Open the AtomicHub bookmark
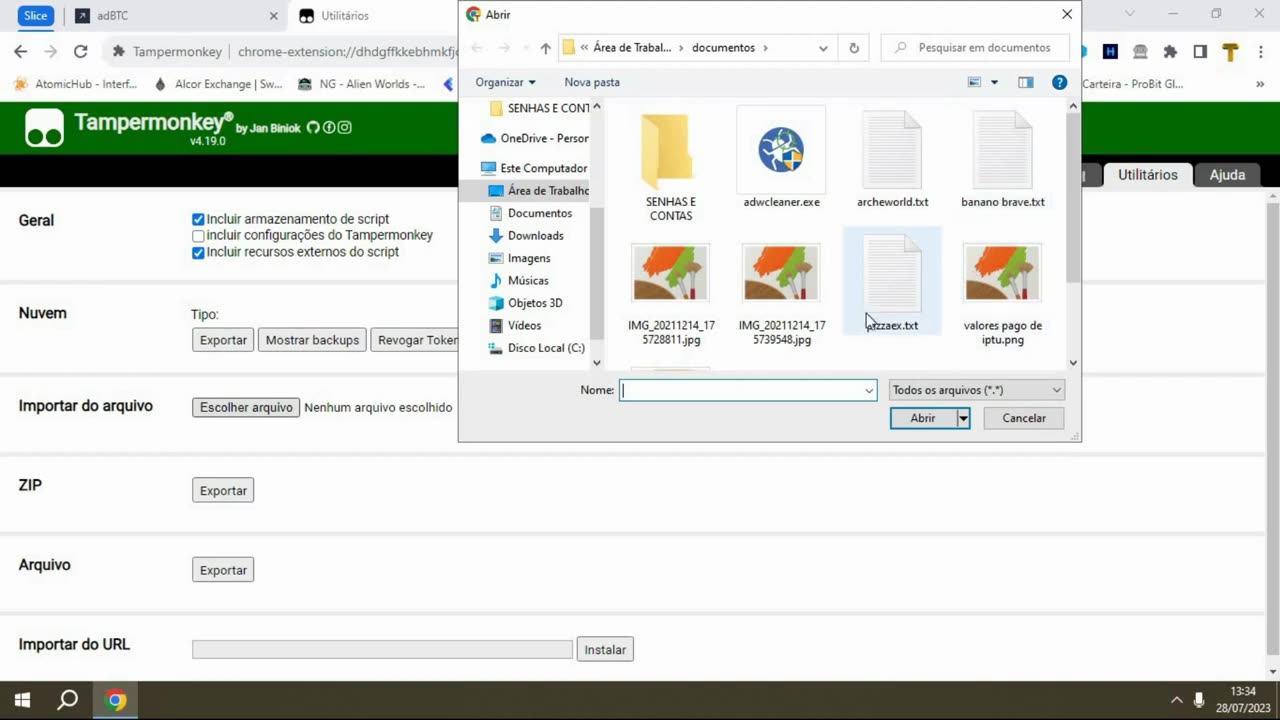This screenshot has height=720, width=1280. 76,84
